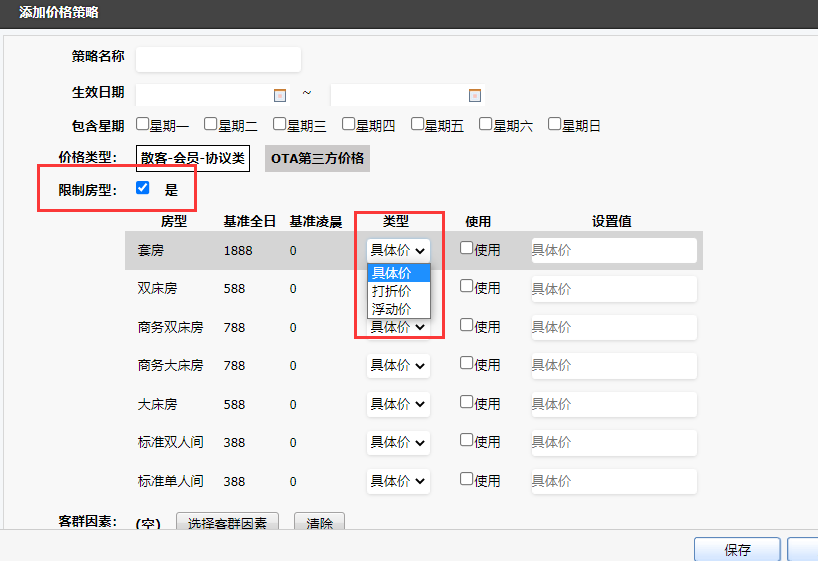Screen dimensions: 818x561
Task: Select 具体价 option in dropdown list
Action: [399, 273]
